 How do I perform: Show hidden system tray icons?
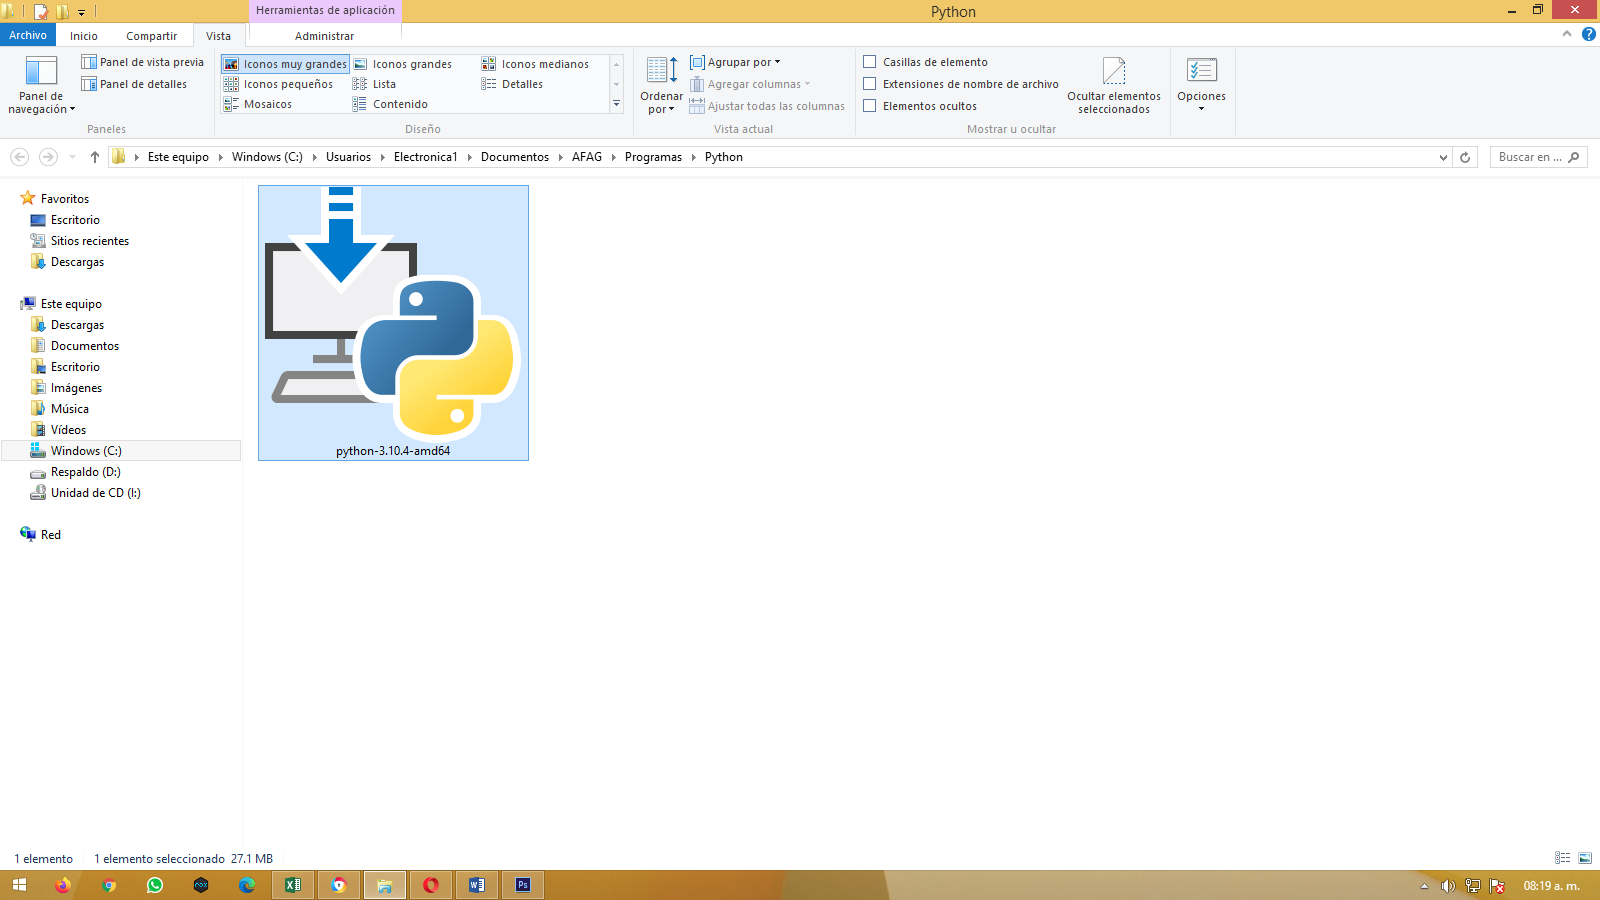(1424, 886)
